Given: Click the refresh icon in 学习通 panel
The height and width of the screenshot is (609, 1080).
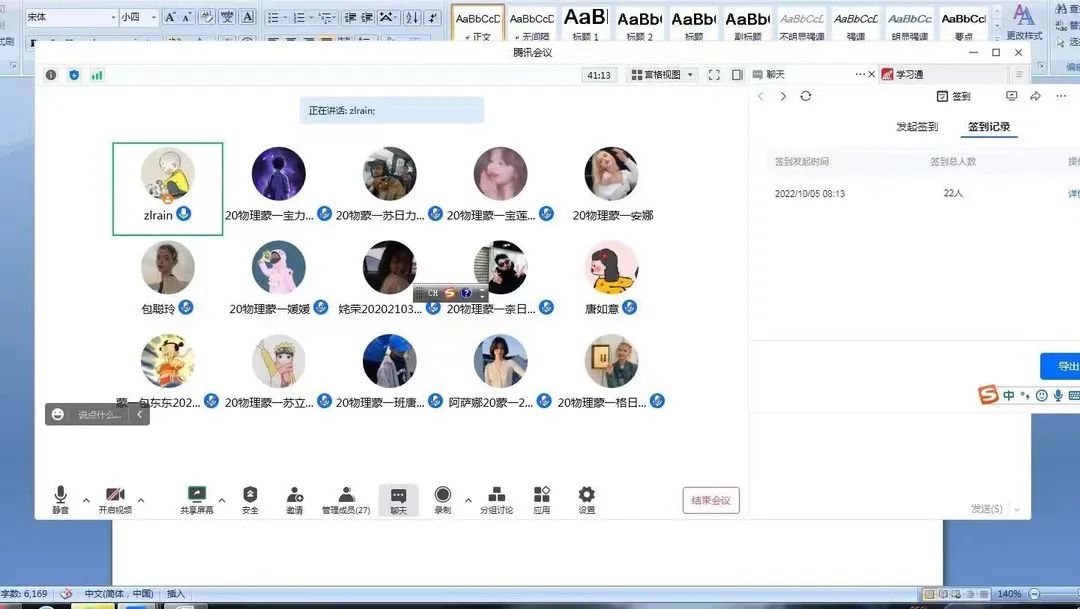Looking at the screenshot, I should [x=806, y=96].
